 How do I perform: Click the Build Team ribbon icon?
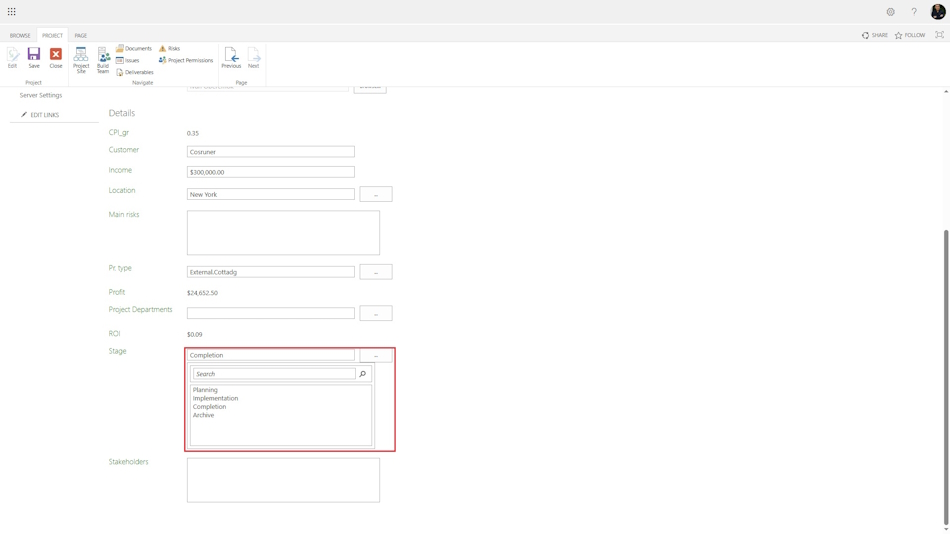(x=103, y=60)
